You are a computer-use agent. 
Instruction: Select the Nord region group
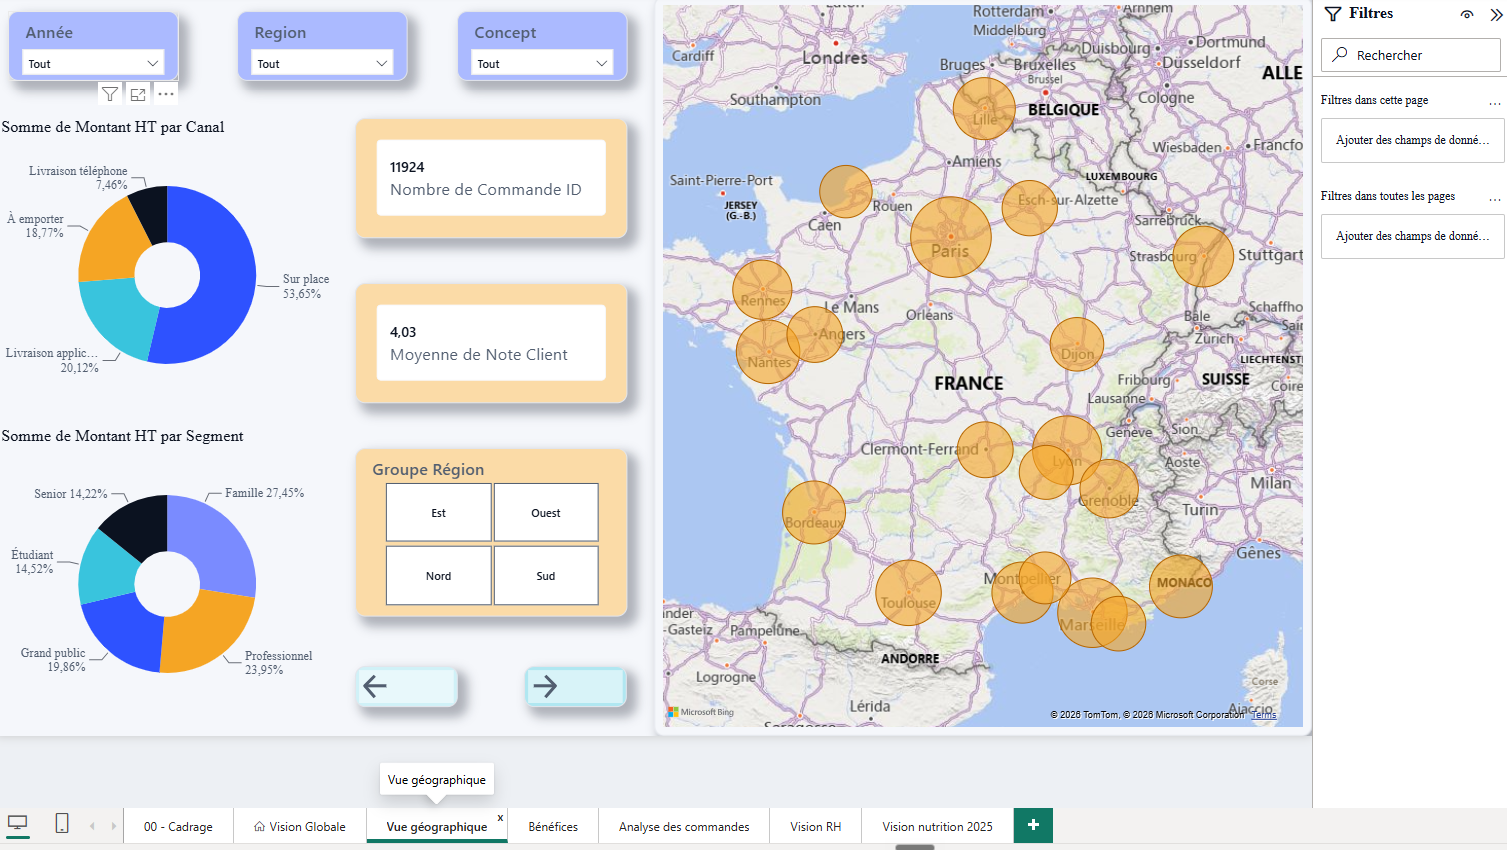439,576
